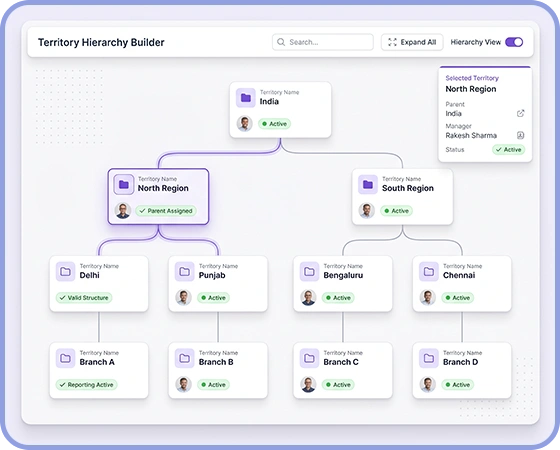Click the expand arrows icon in Expand All
The width and height of the screenshot is (560, 450).
(392, 42)
